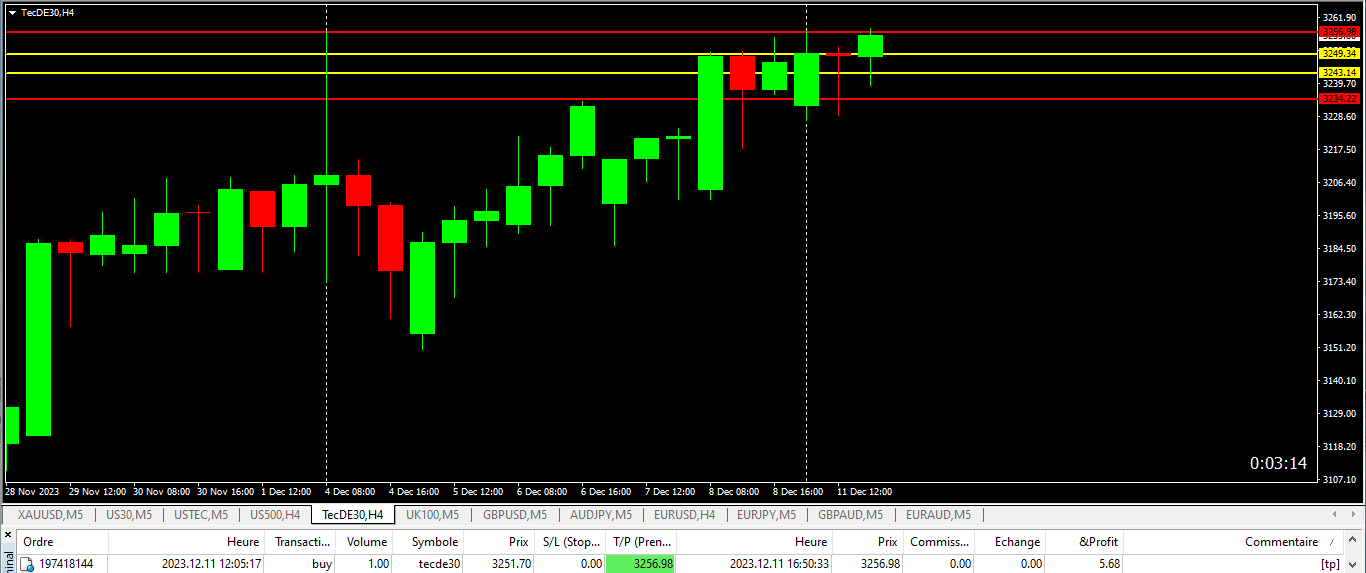Switch to the XAUUSD,M5 chart tab
Viewport: 1366px width, 573px height.
(50, 515)
